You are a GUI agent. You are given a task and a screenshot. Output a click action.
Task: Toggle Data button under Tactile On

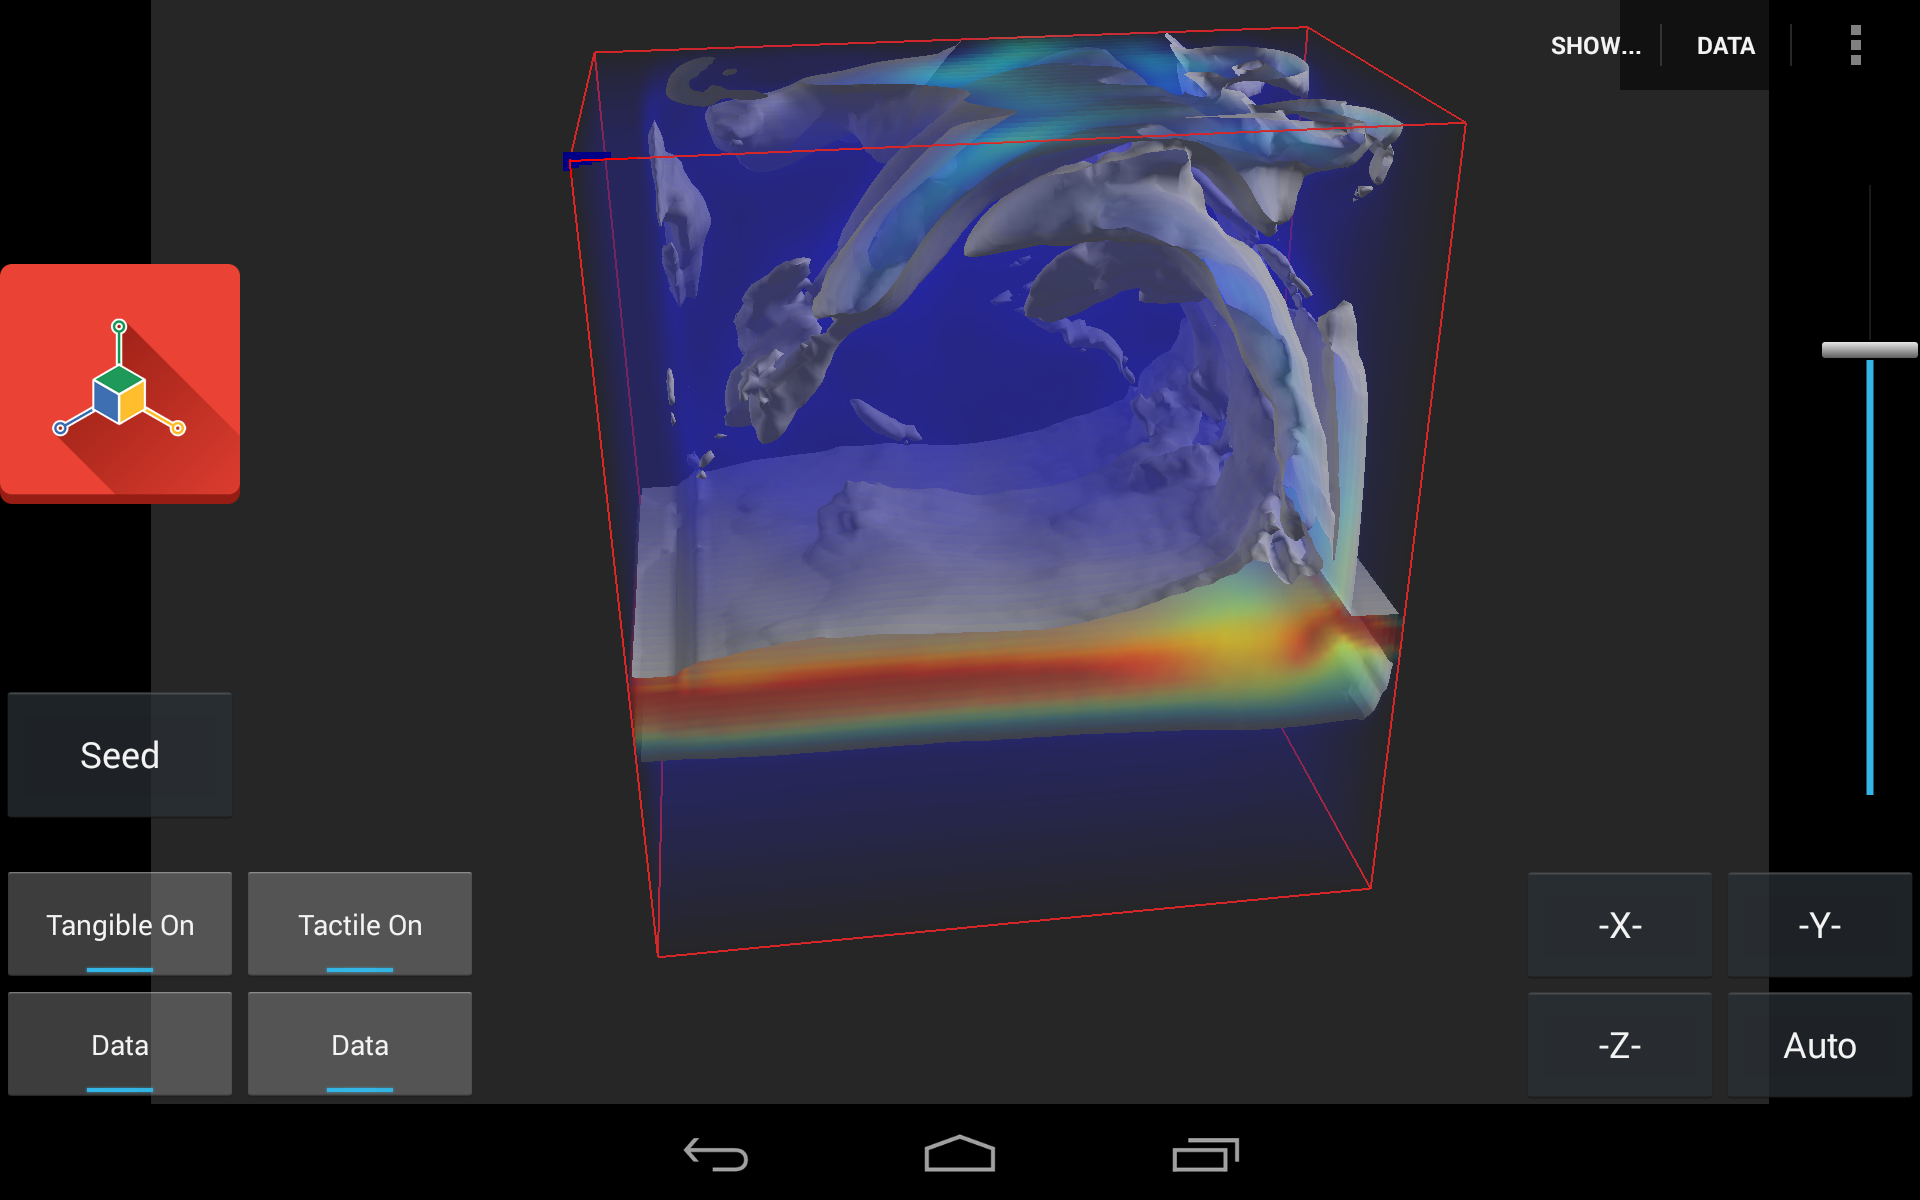coord(360,1044)
